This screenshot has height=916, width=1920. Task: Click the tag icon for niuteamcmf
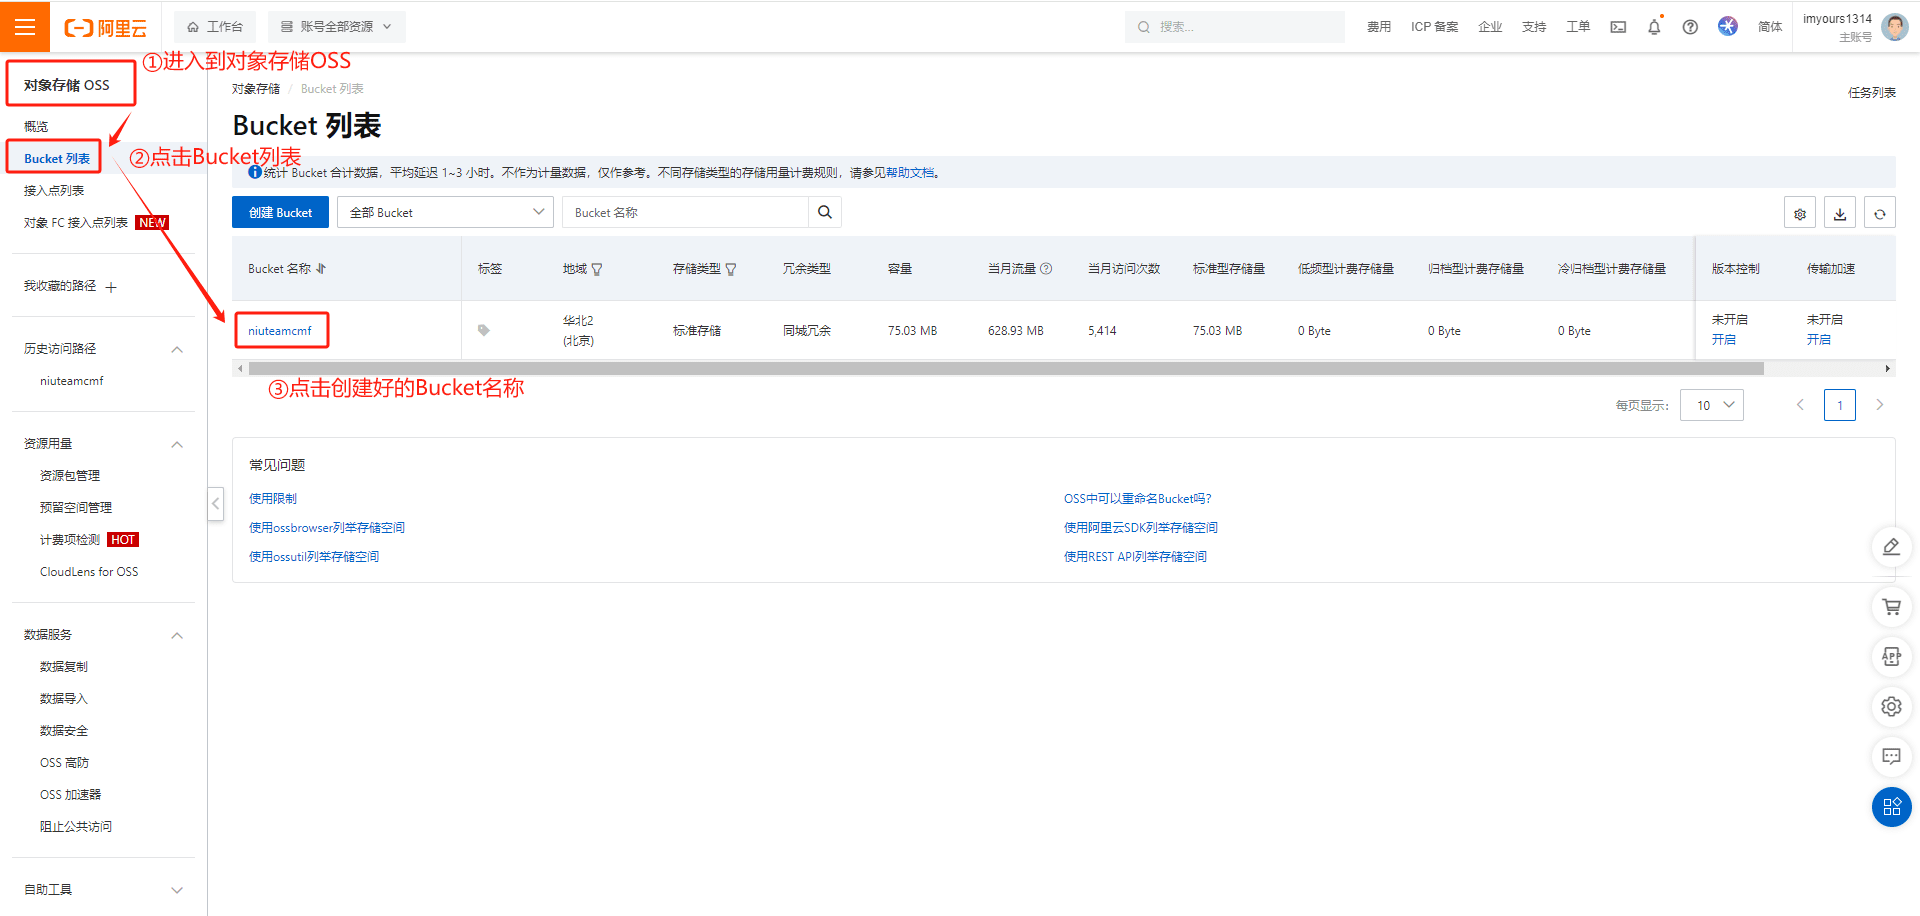(484, 330)
